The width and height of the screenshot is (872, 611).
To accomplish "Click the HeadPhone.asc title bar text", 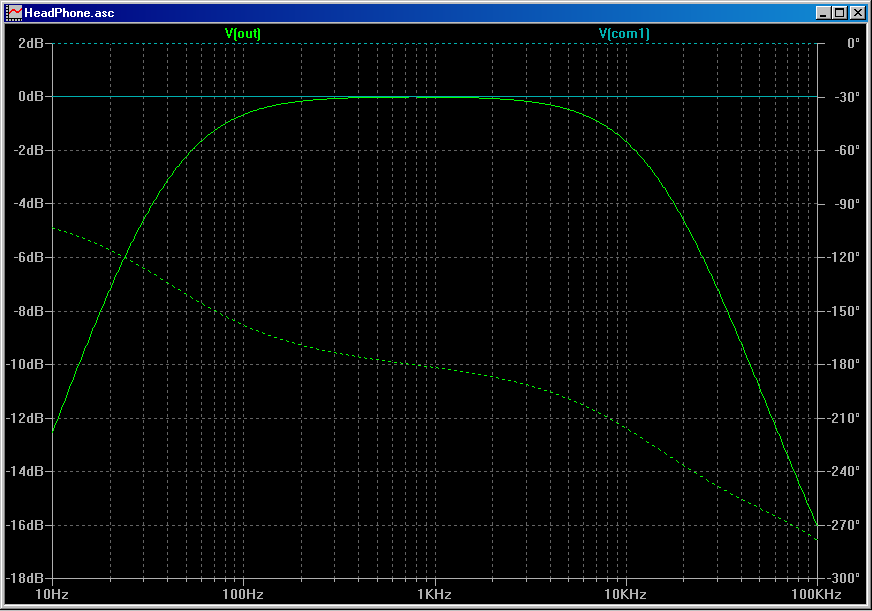I will (x=70, y=13).
